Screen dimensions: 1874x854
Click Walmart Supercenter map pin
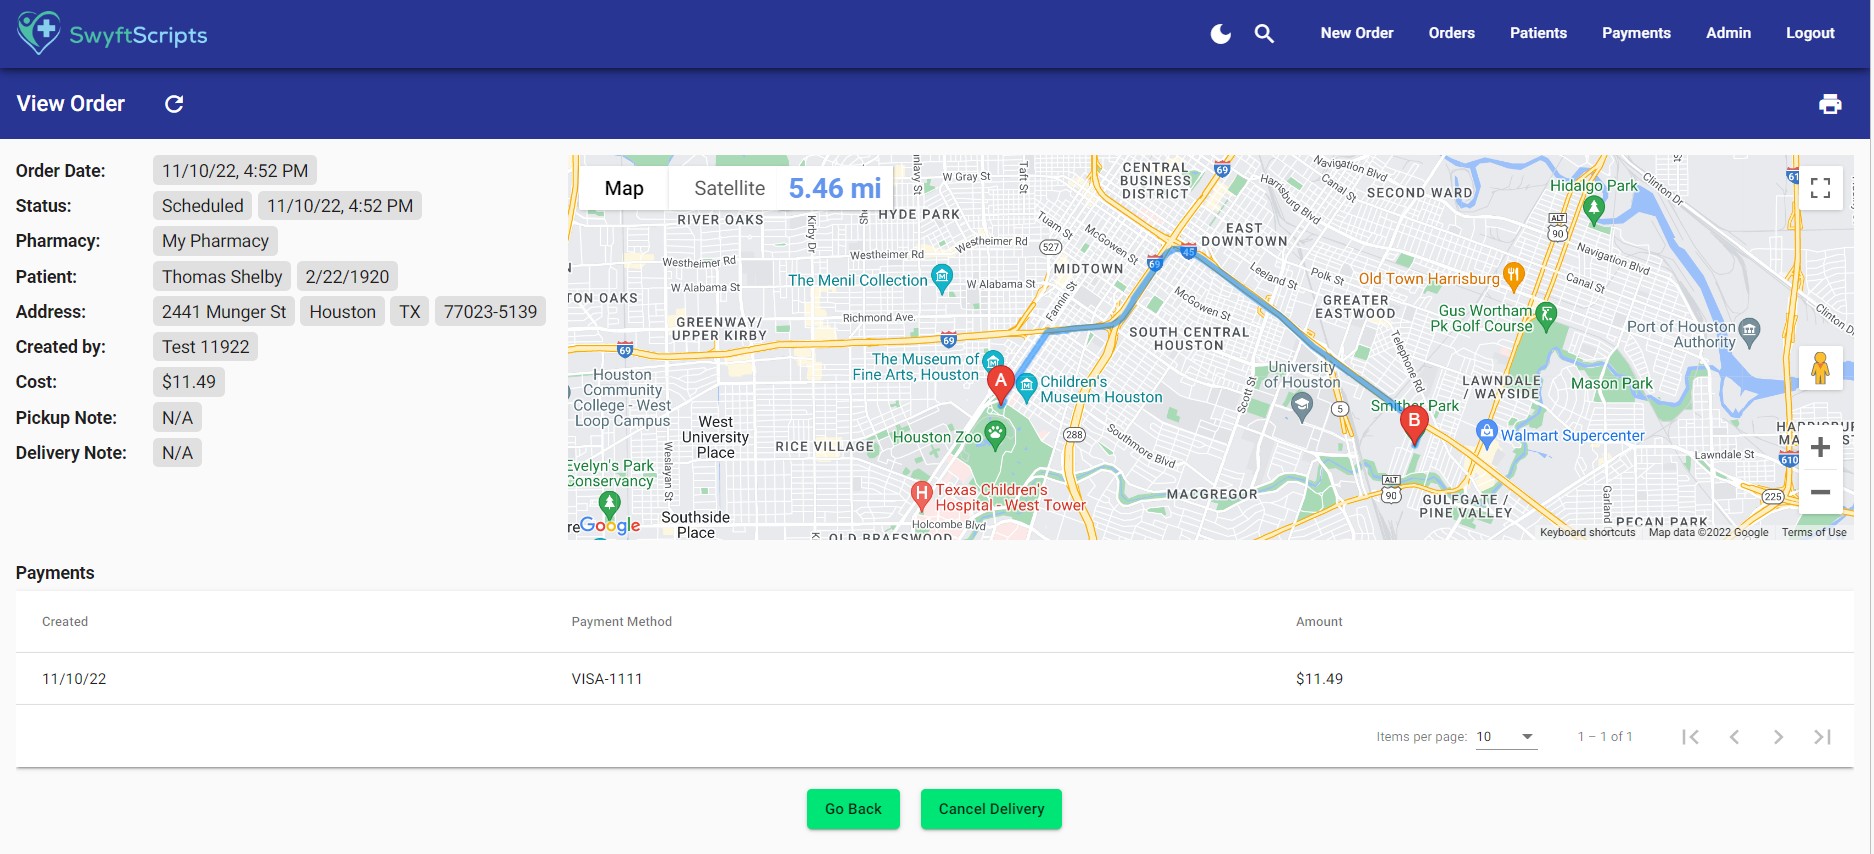[1486, 433]
